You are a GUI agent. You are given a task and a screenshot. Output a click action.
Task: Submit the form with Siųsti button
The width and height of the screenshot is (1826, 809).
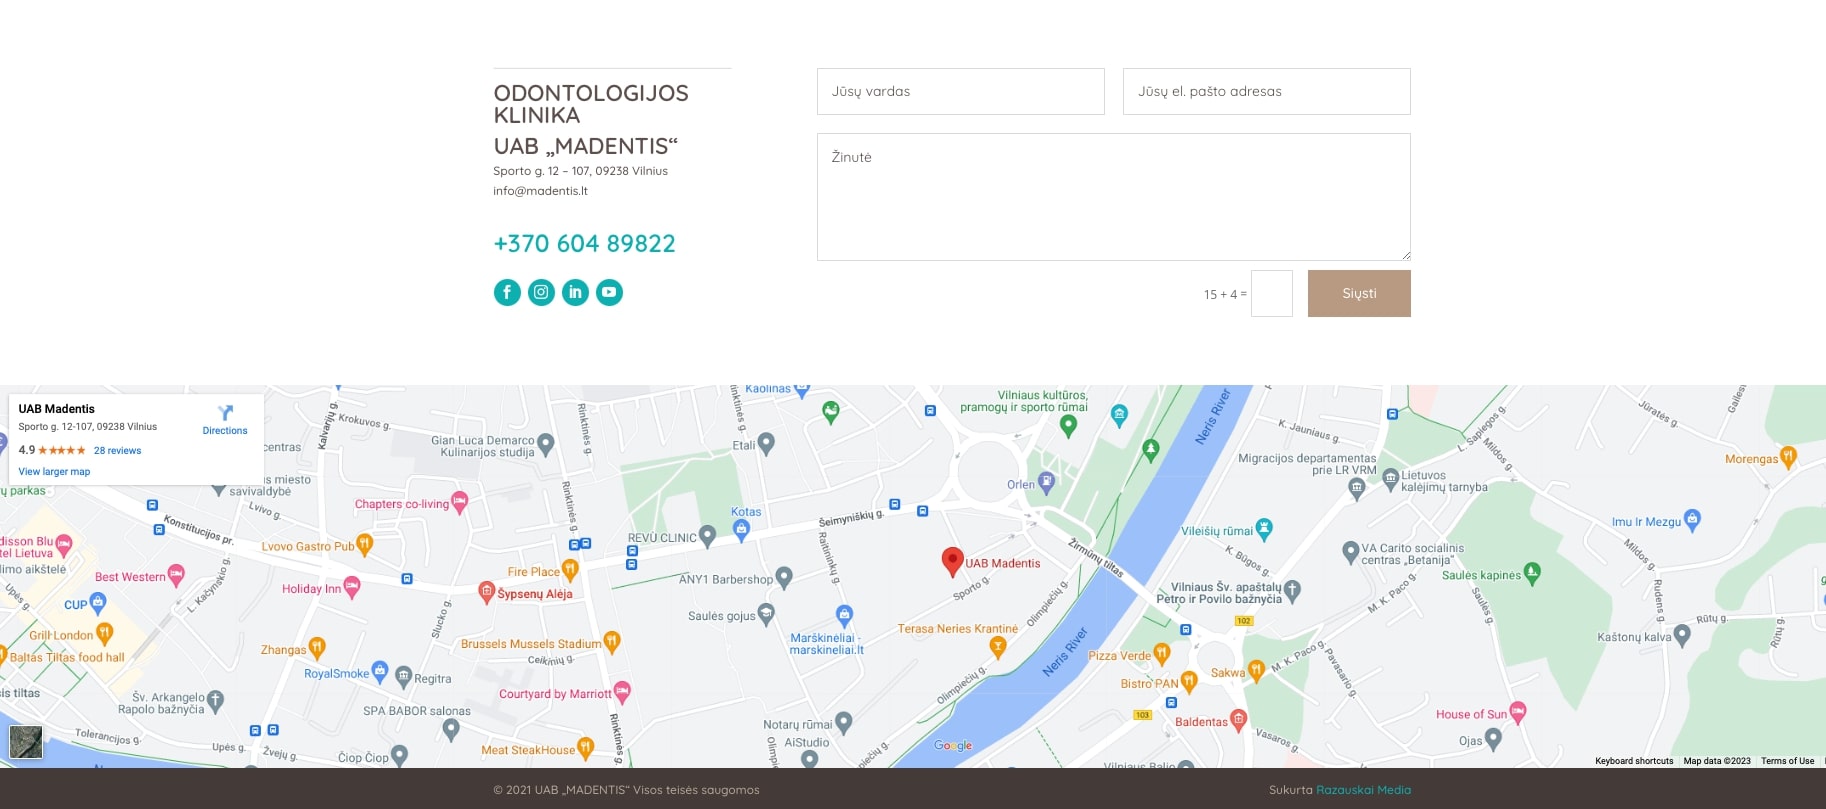[1359, 294]
